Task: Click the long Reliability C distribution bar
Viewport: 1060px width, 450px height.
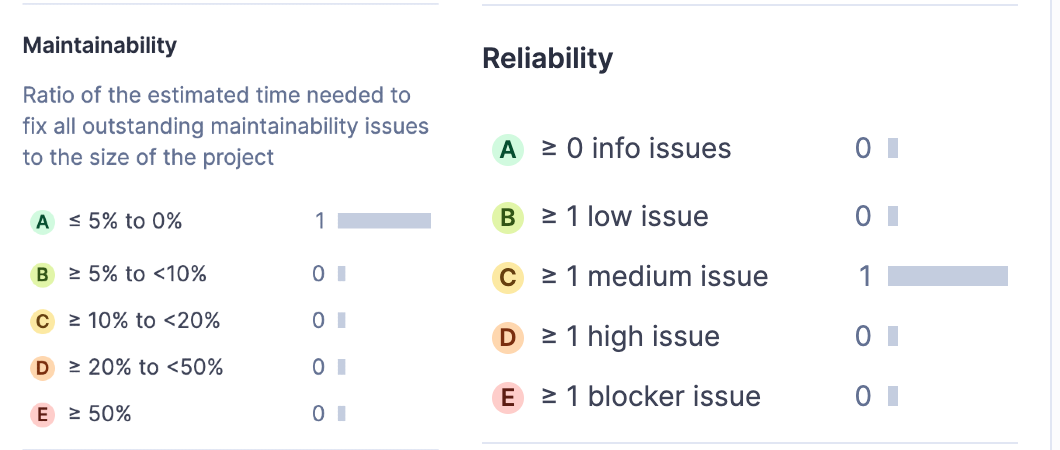Action: pos(947,276)
